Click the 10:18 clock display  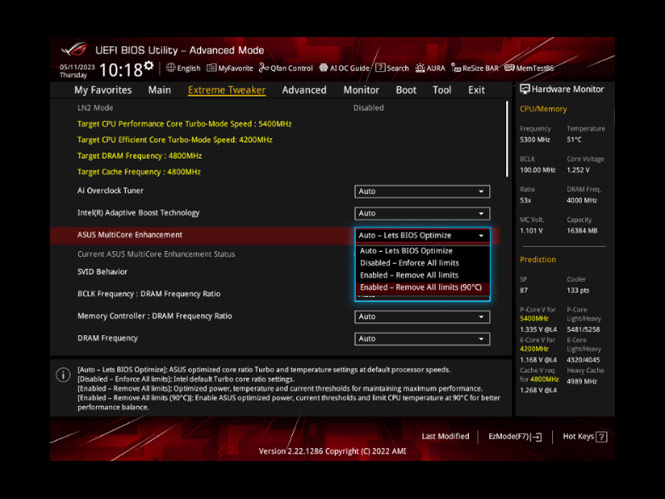coord(120,70)
